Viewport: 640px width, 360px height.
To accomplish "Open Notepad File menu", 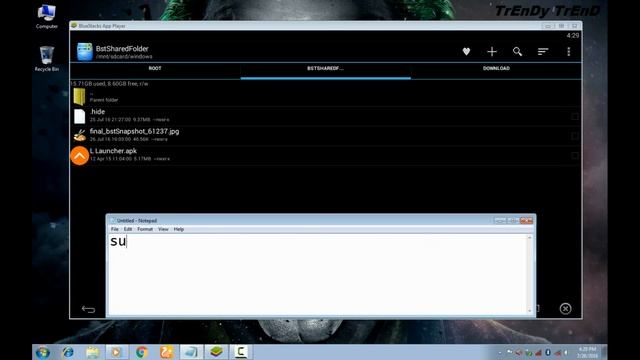I will click(x=115, y=229).
